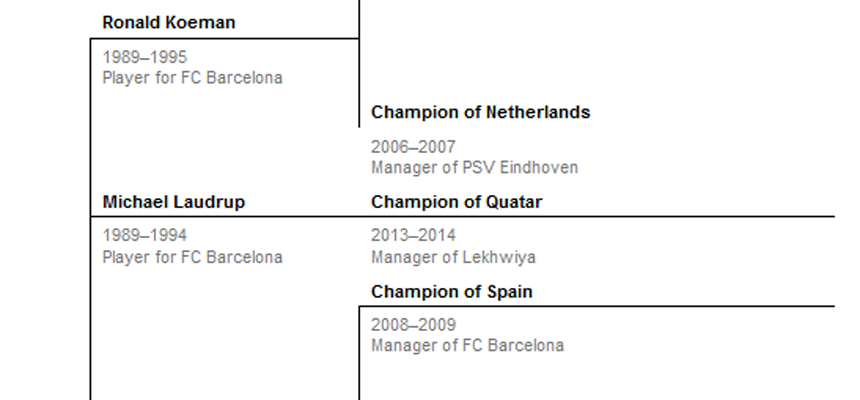Viewport: 860px width, 400px height.
Task: Select Koeman's Player for FC Barcelona text
Action: coord(193,78)
